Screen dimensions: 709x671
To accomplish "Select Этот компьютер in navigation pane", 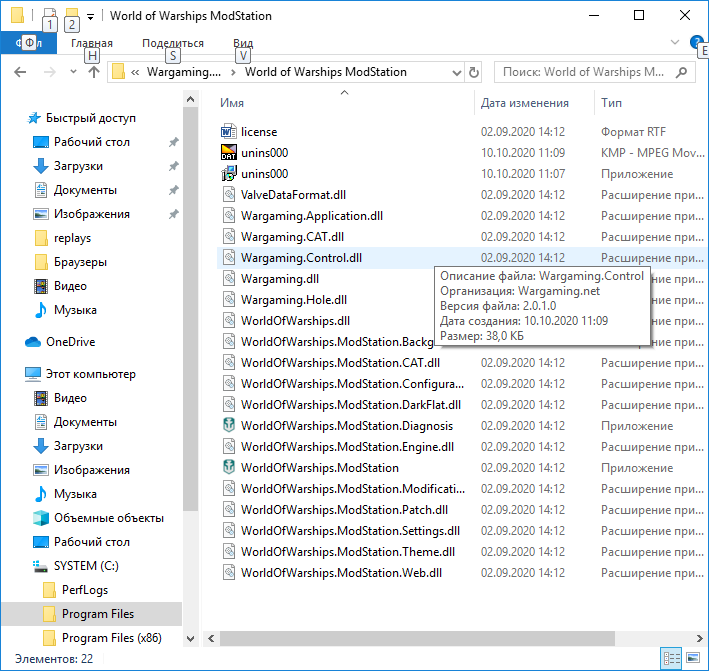I will pos(90,374).
